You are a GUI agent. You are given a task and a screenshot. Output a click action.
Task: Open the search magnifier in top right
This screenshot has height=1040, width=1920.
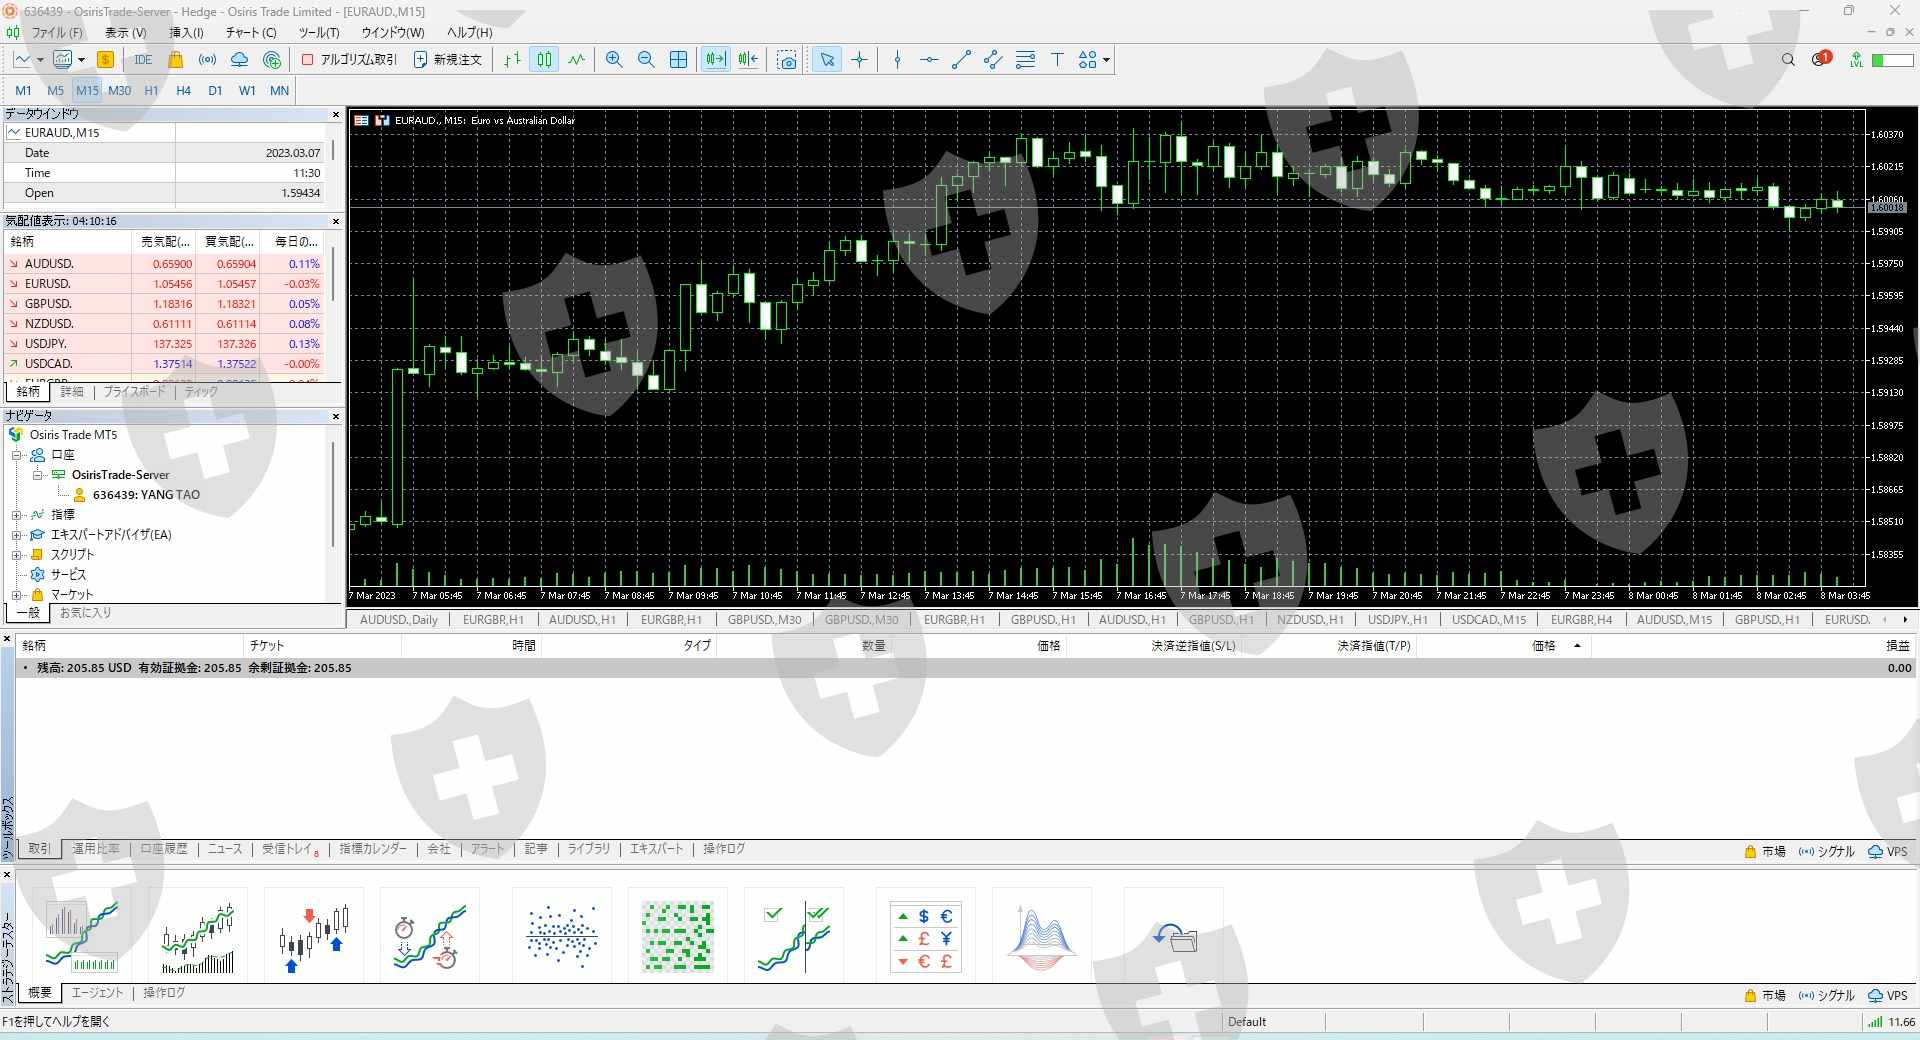pos(1788,60)
